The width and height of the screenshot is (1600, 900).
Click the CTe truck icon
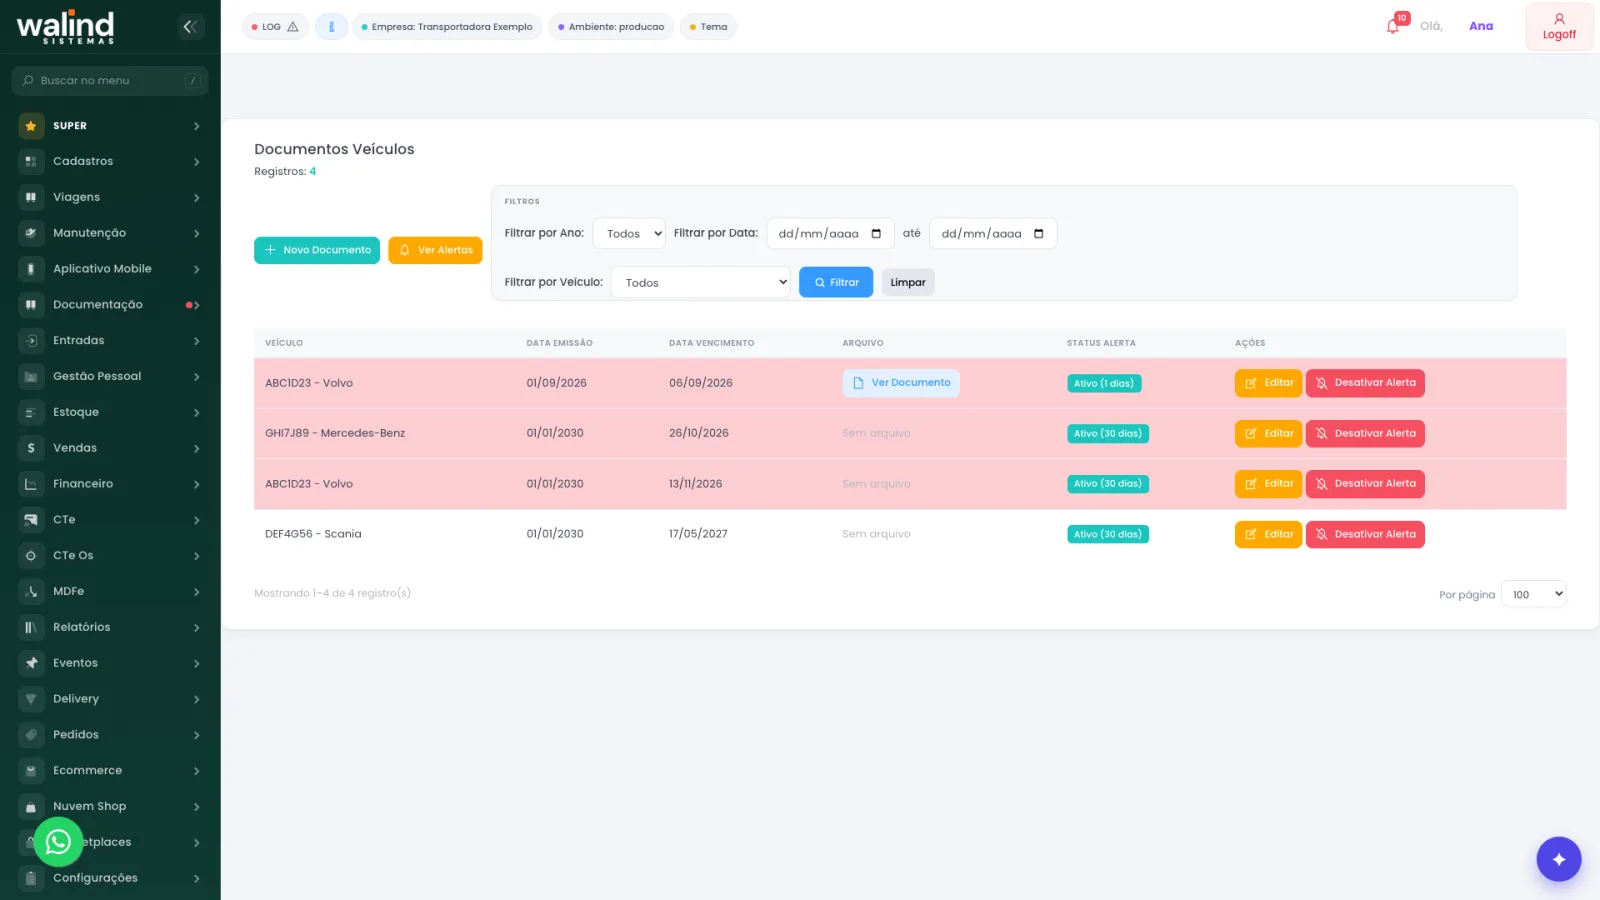click(x=31, y=520)
